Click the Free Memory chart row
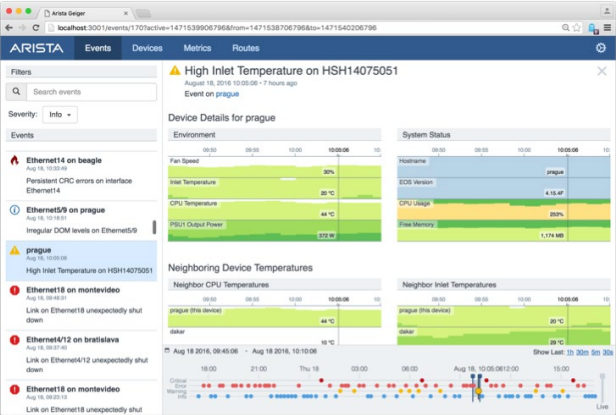616x415 pixels. pos(504,230)
